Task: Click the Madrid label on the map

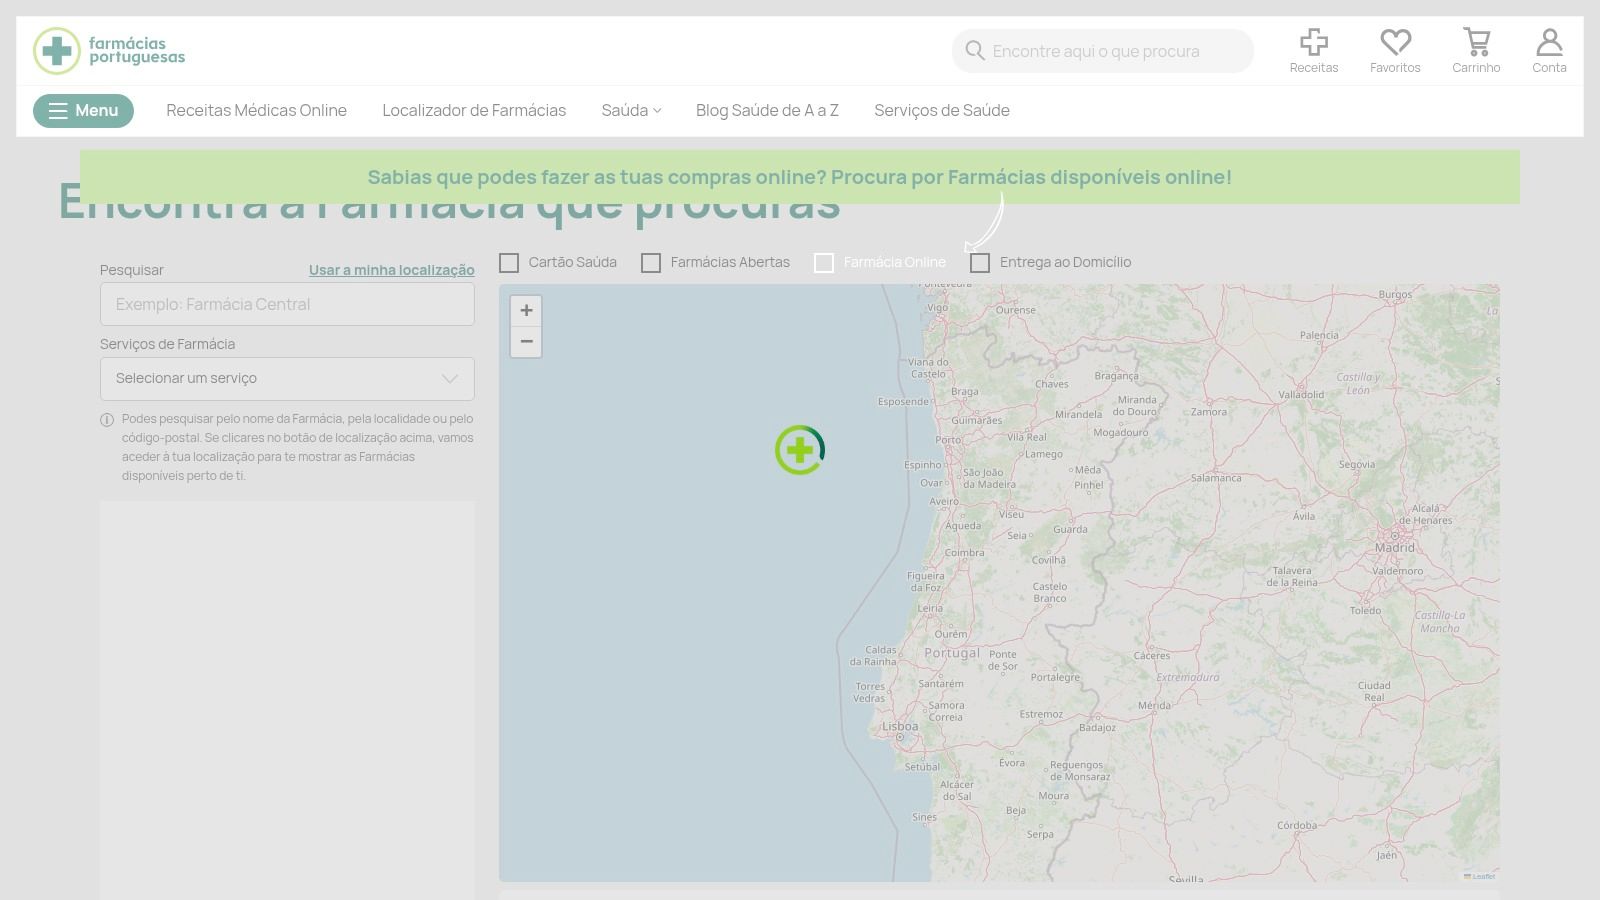Action: click(1395, 547)
